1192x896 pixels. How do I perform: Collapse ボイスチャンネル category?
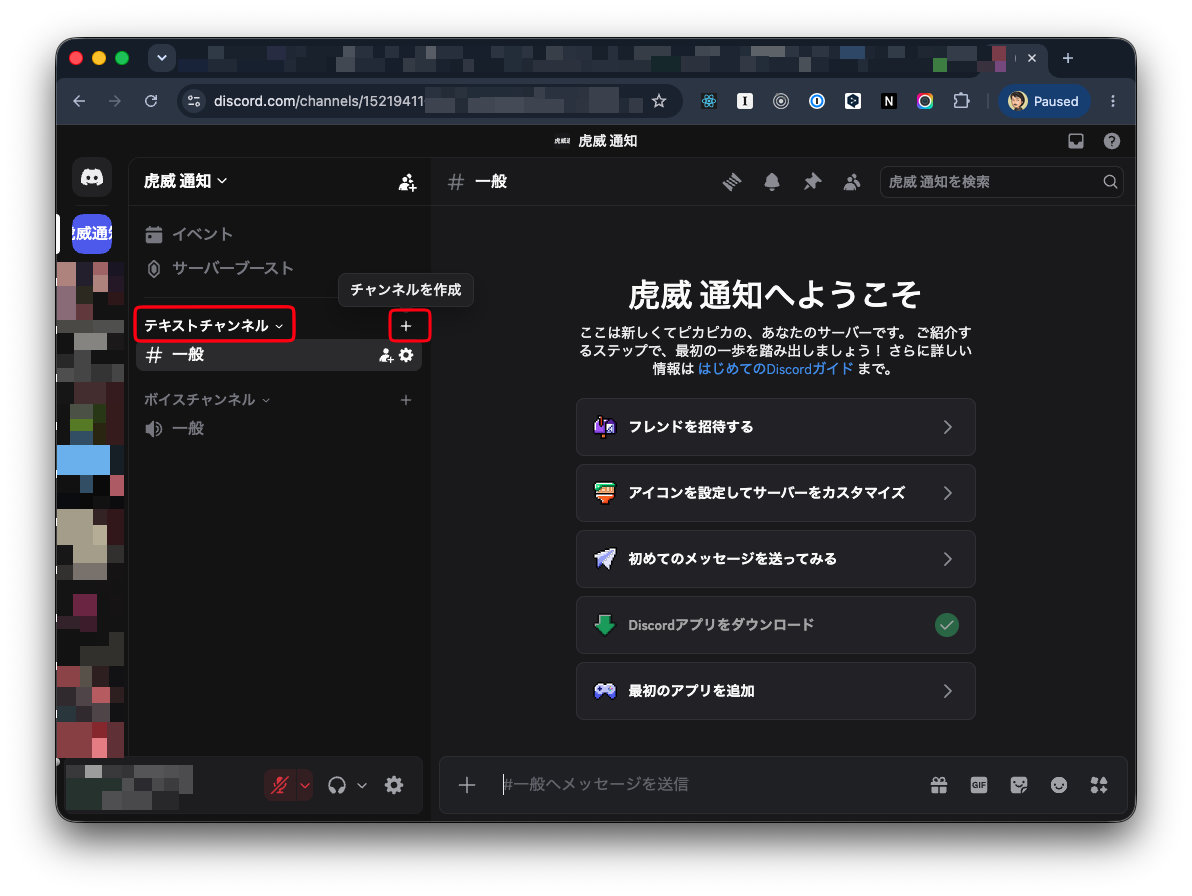pos(207,400)
